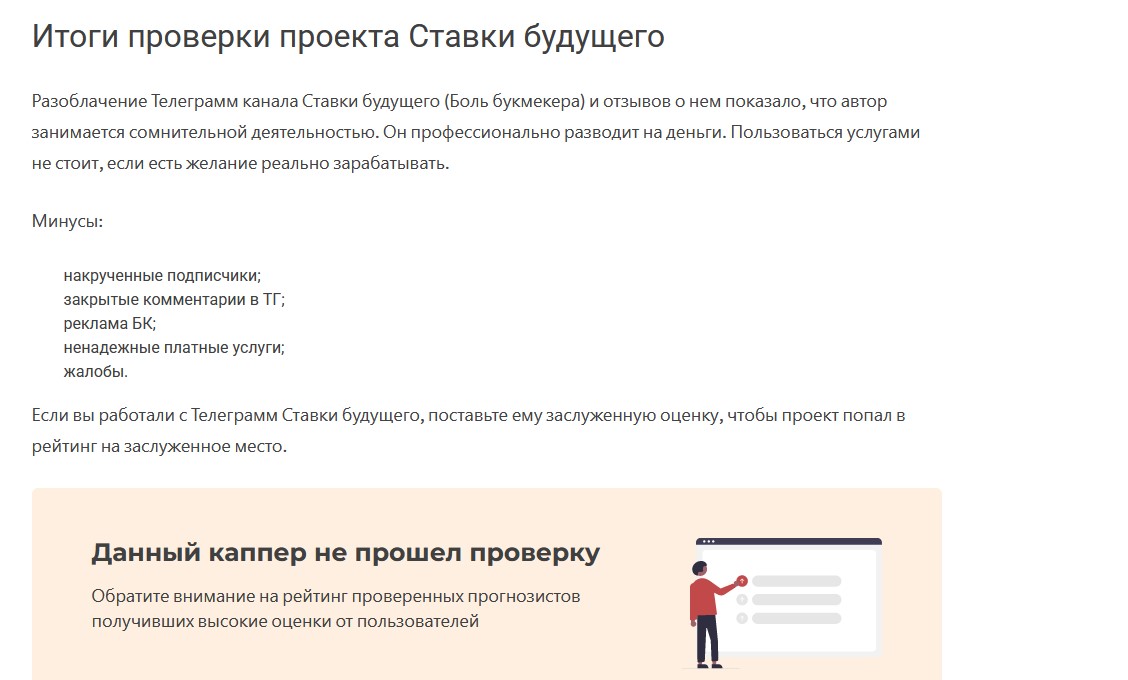Click the top gray bar in illustration

(796, 581)
